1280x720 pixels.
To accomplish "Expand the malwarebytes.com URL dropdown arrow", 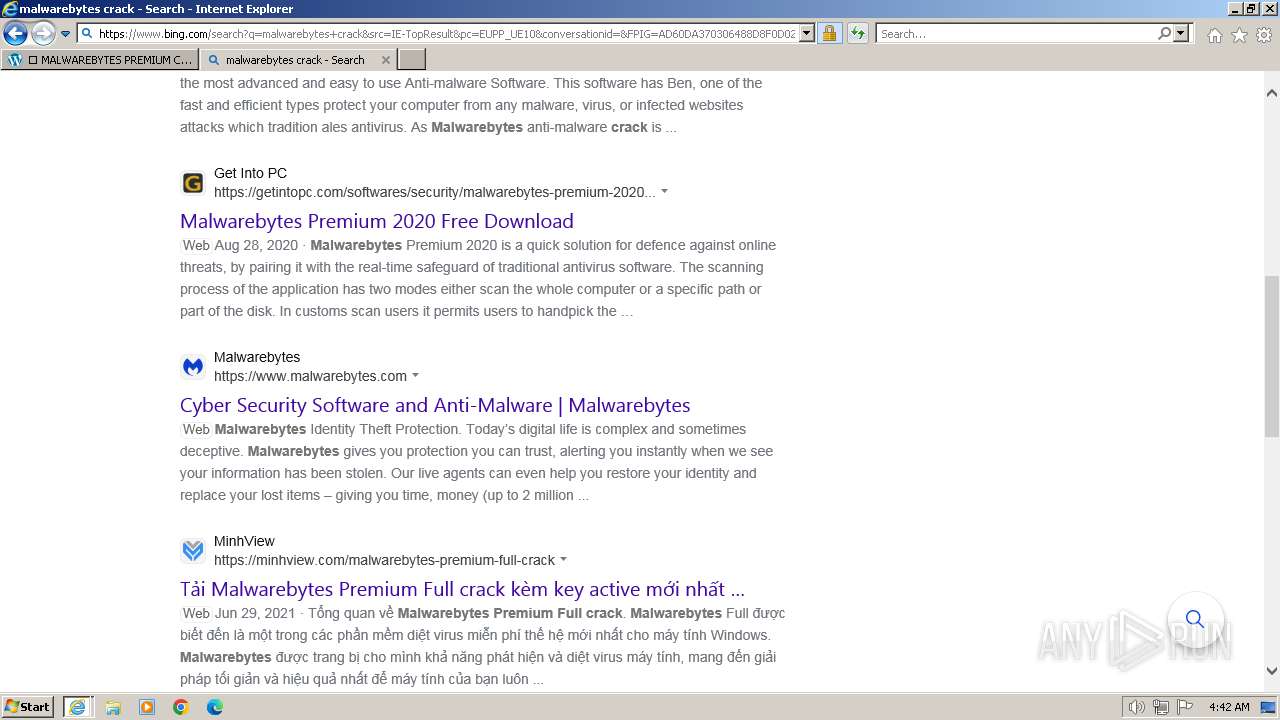I will 416,375.
